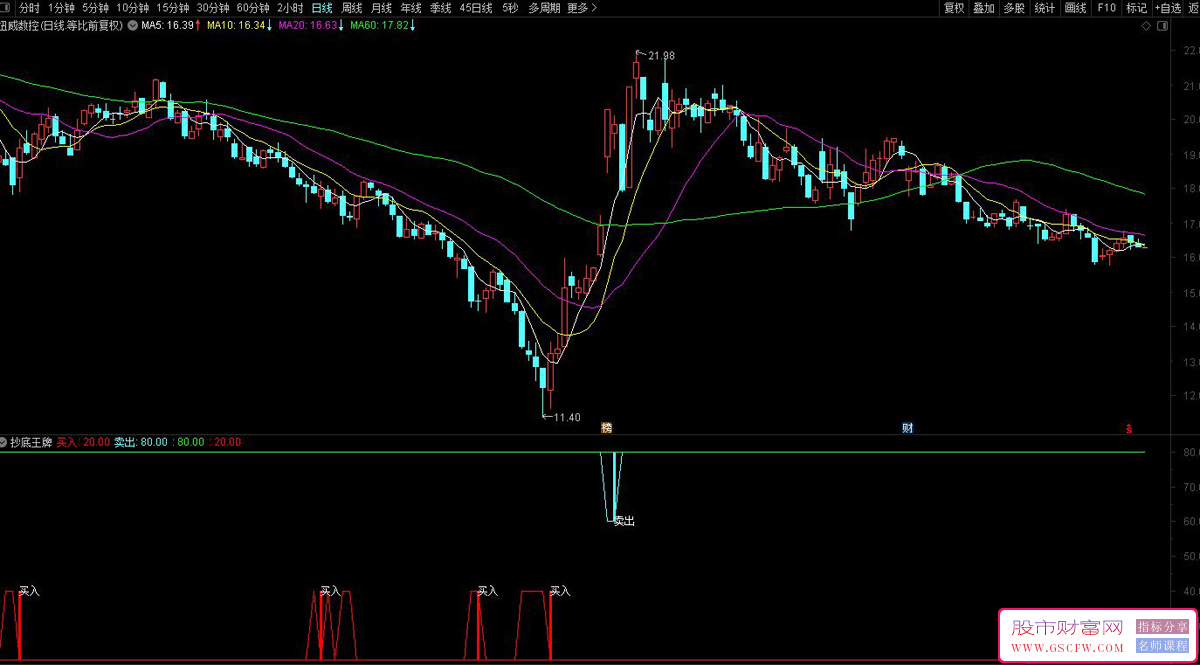Select the 60分钟 period tab
This screenshot has width=1200, height=665.
253,8
